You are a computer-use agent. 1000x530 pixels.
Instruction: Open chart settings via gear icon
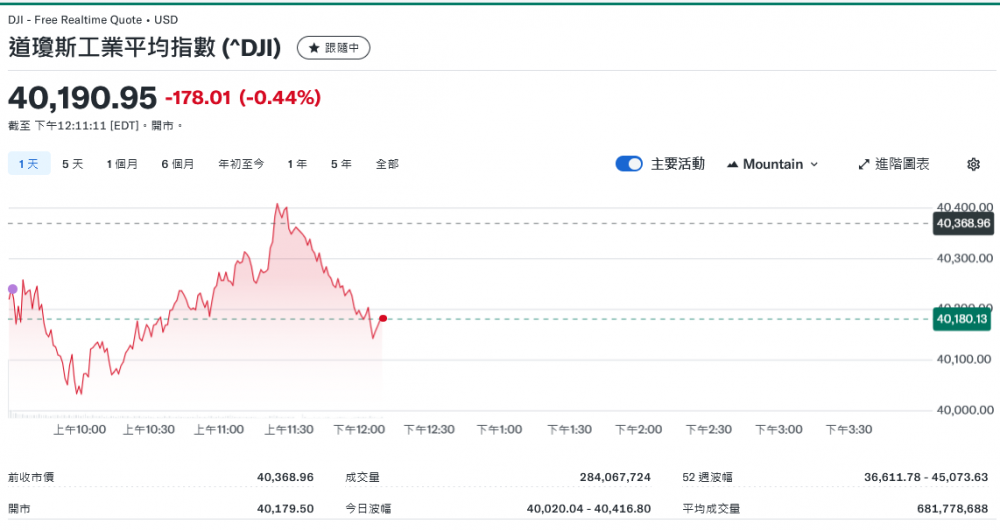[973, 164]
